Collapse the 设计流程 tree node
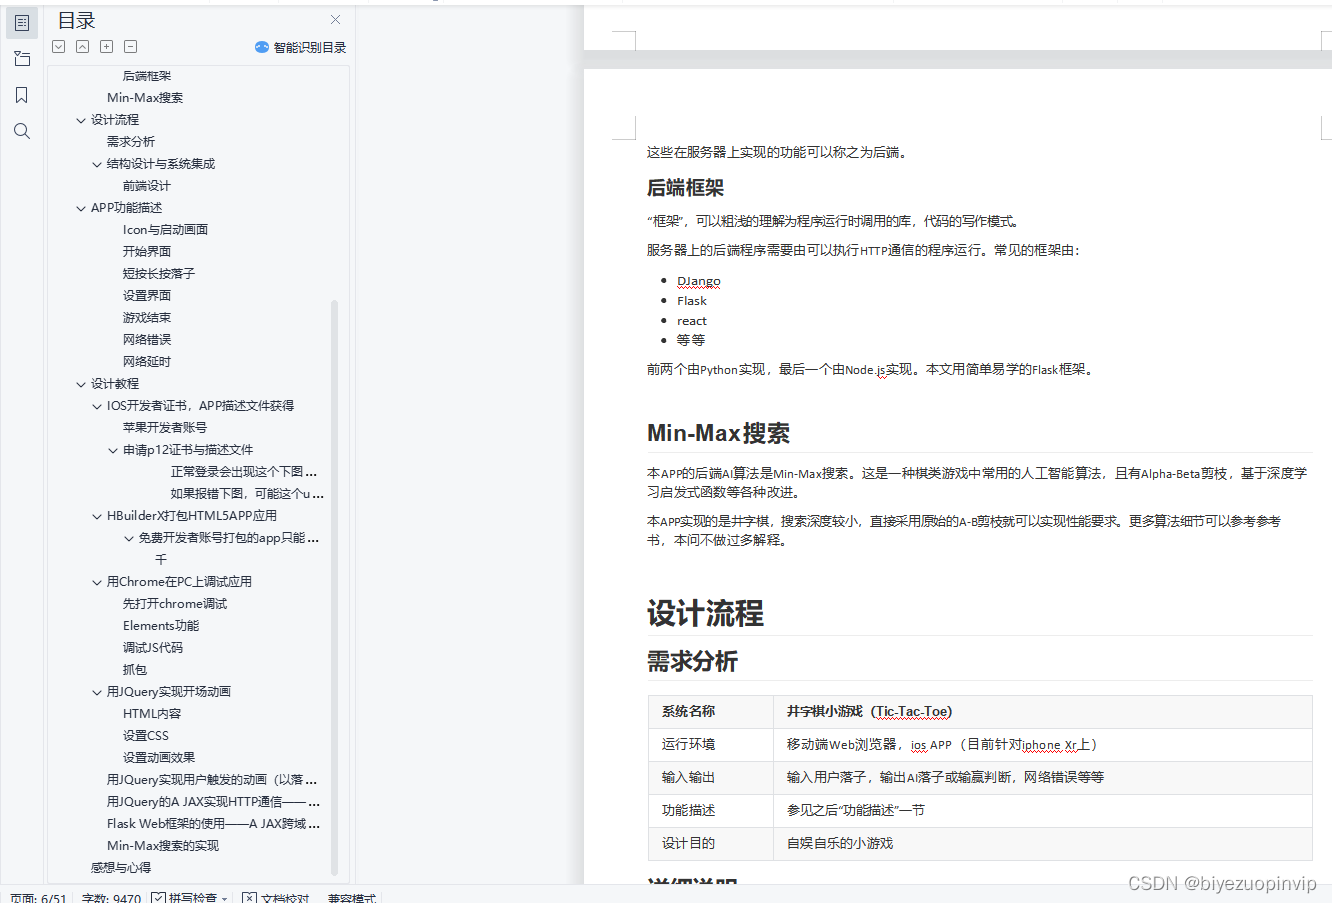Screen dimensions: 1332x903 click(81, 119)
